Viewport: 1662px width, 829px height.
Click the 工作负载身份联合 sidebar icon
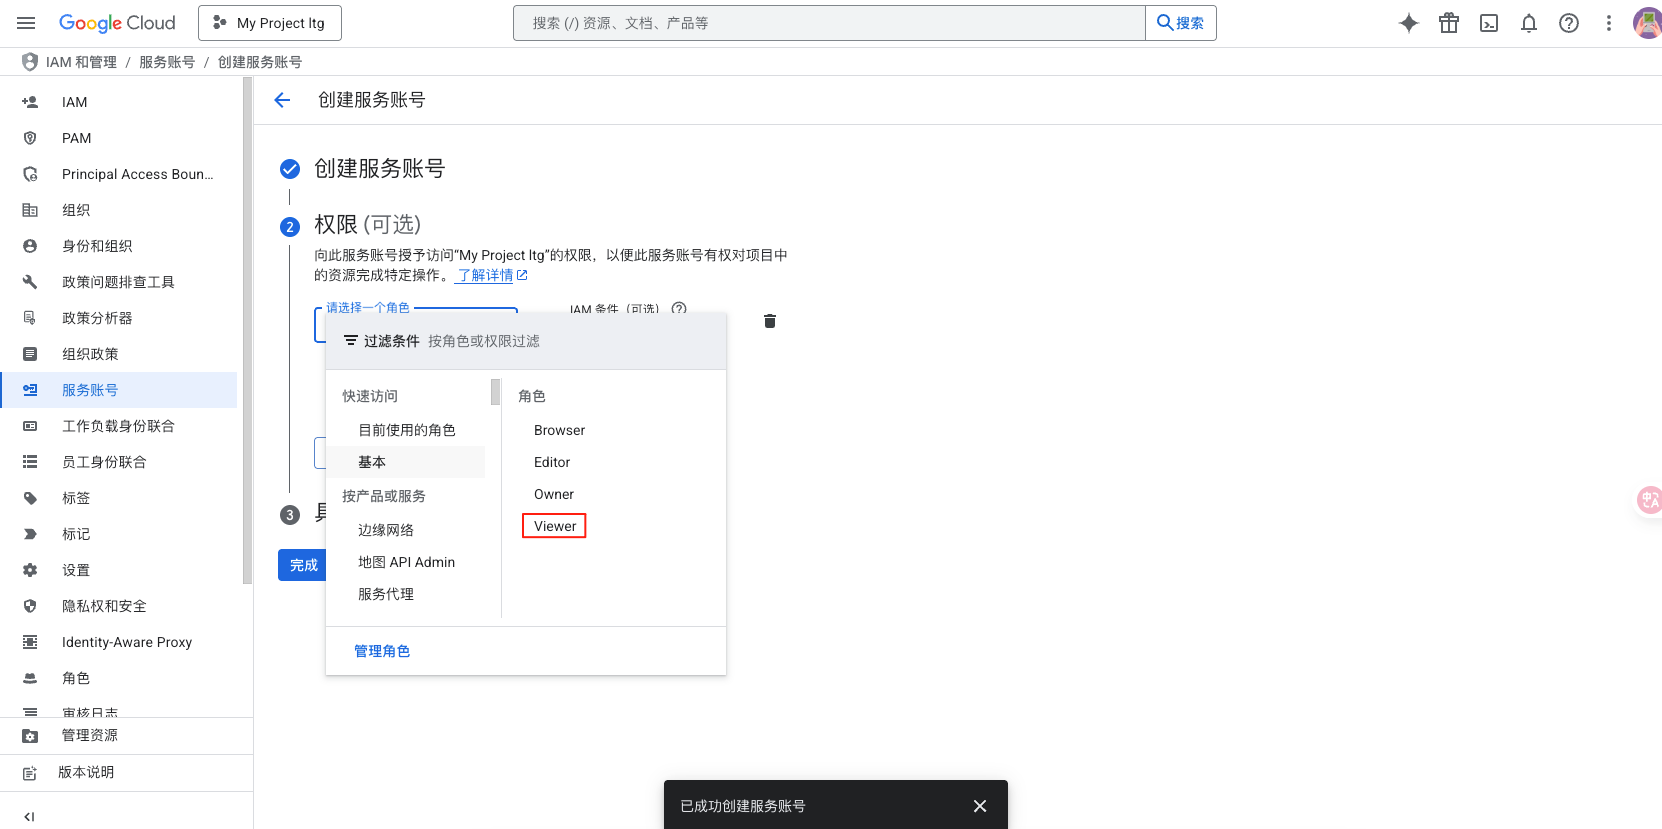pyautogui.click(x=30, y=426)
